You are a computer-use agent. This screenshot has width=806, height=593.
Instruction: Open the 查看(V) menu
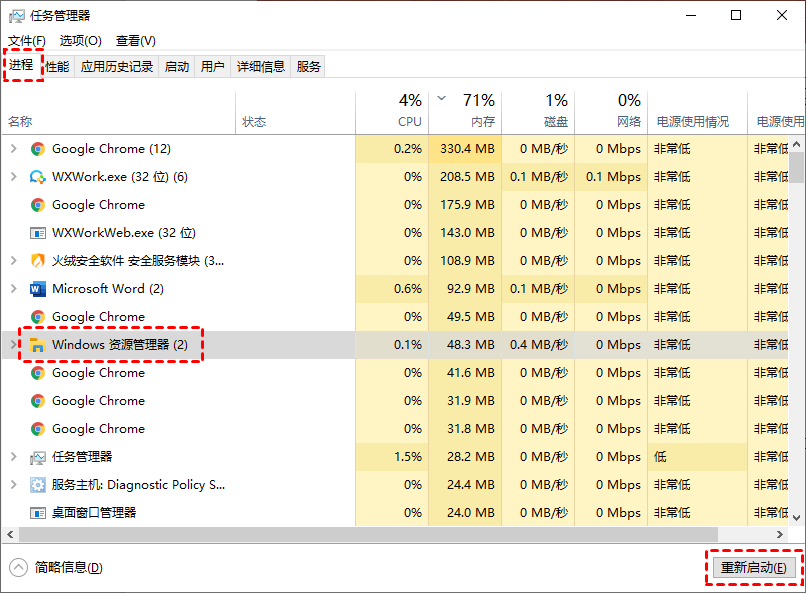135,41
